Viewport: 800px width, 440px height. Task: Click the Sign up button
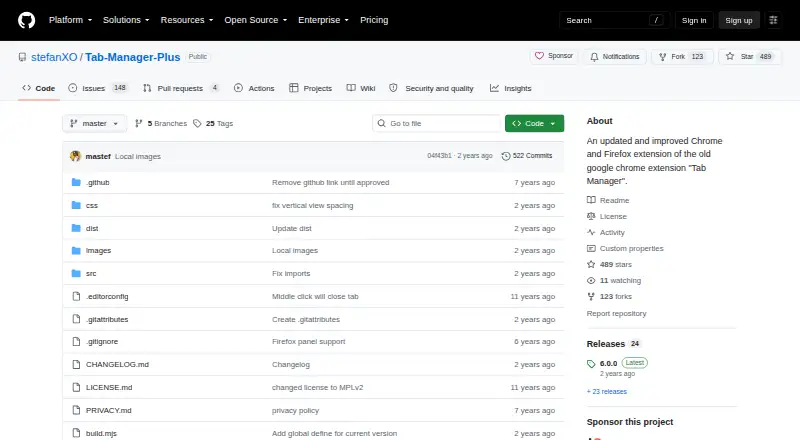(x=739, y=20)
